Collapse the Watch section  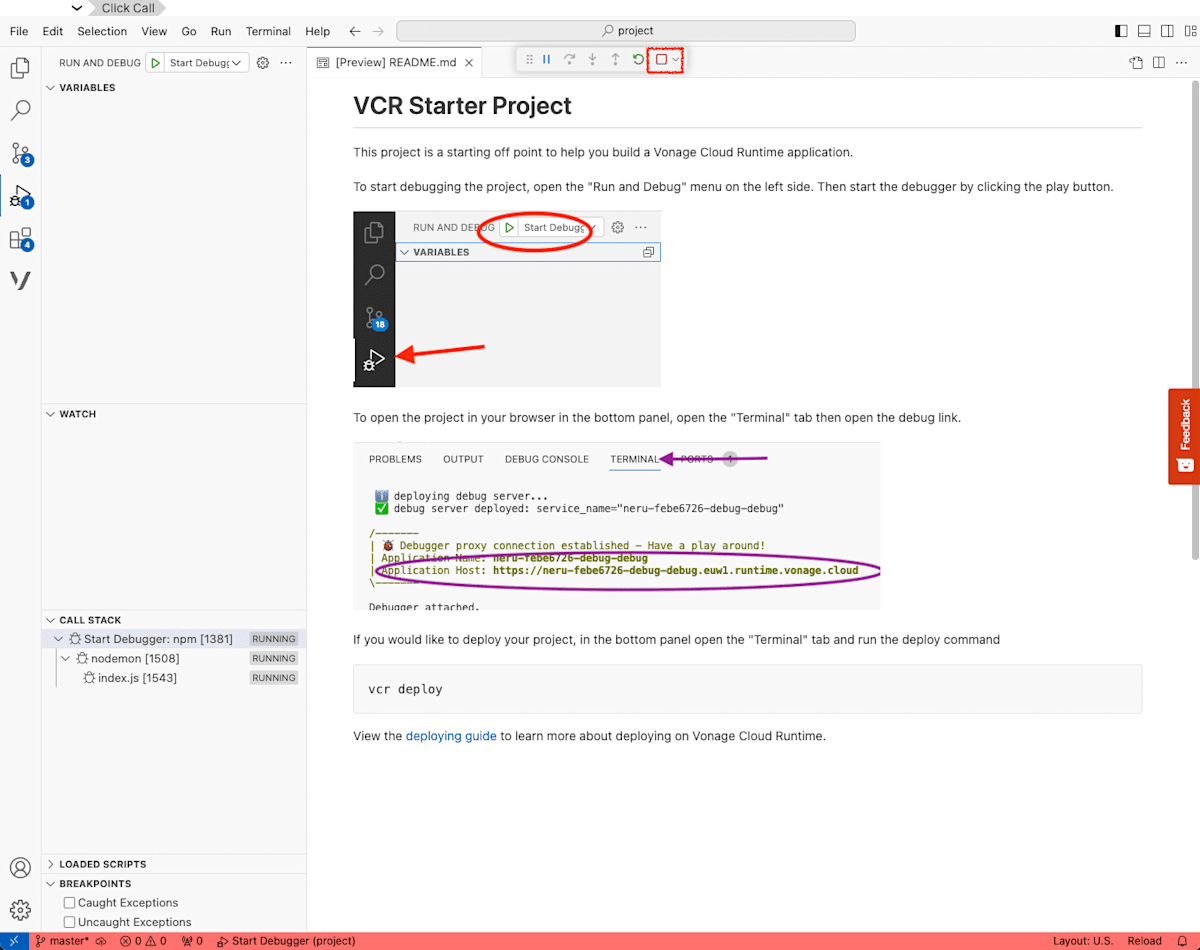pos(51,414)
